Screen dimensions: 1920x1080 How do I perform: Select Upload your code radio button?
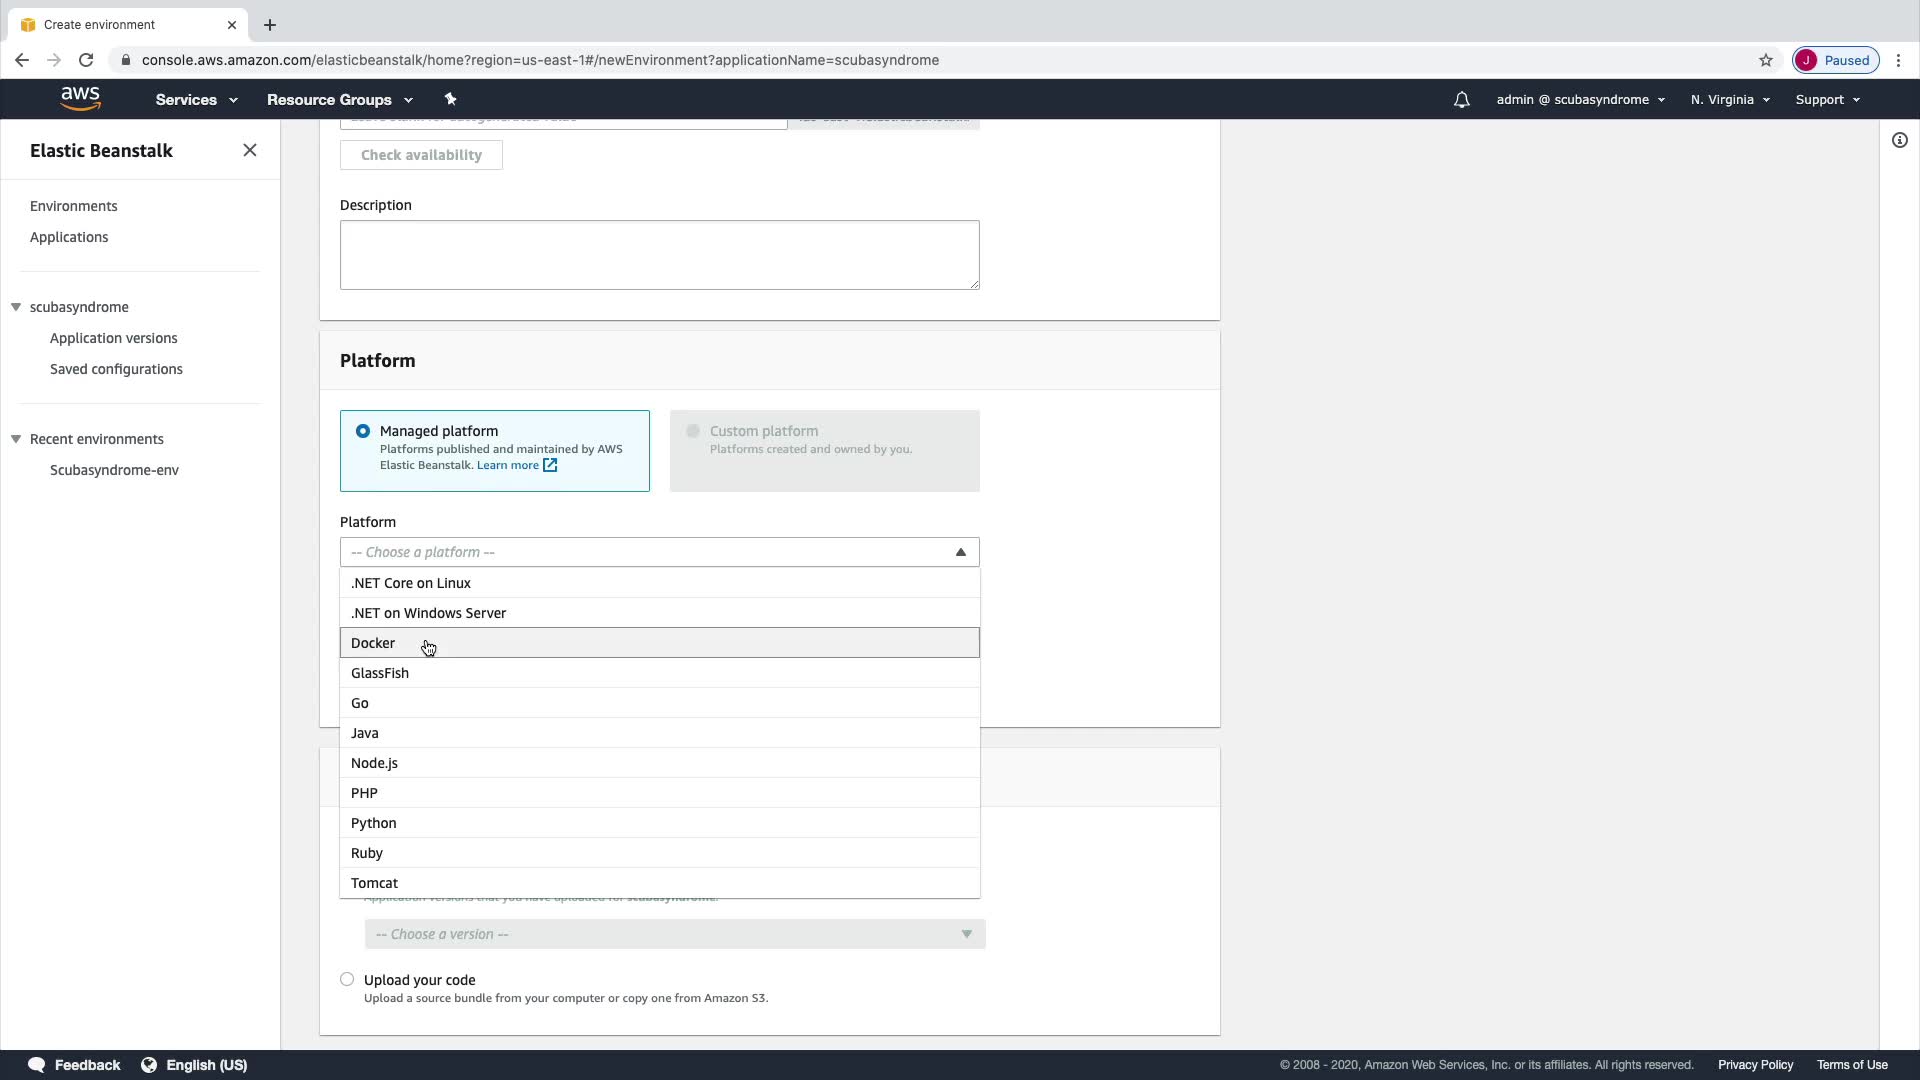pos(347,979)
